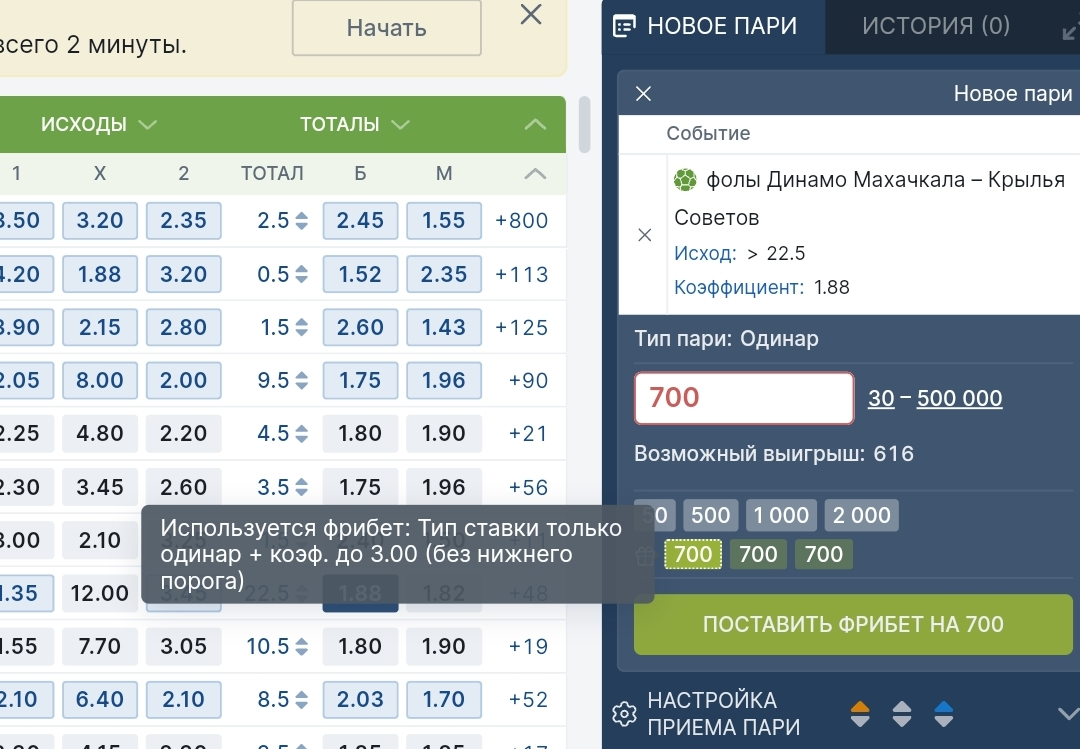Screen dimensions: 1080x749
Task: Switch to the История (0) tab
Action: click(x=936, y=26)
